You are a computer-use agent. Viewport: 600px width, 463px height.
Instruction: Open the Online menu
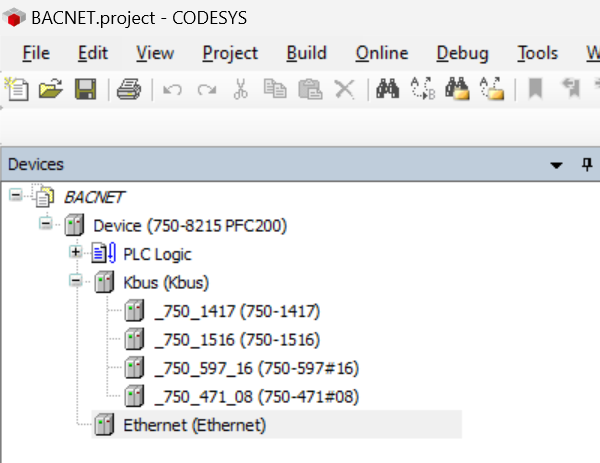coord(382,53)
